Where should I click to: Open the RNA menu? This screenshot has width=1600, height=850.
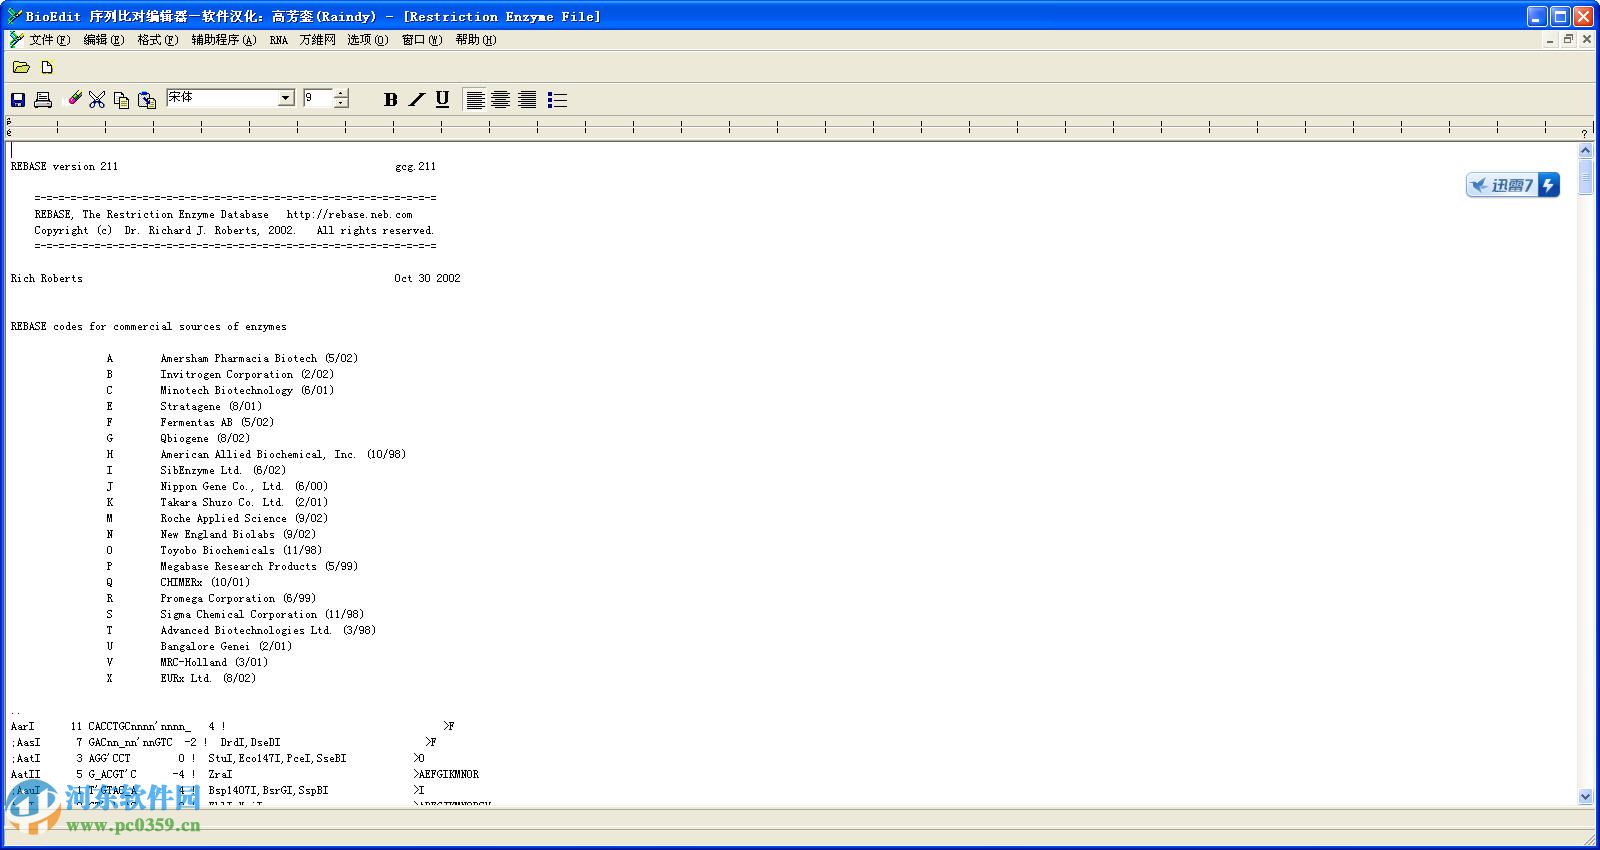[278, 40]
